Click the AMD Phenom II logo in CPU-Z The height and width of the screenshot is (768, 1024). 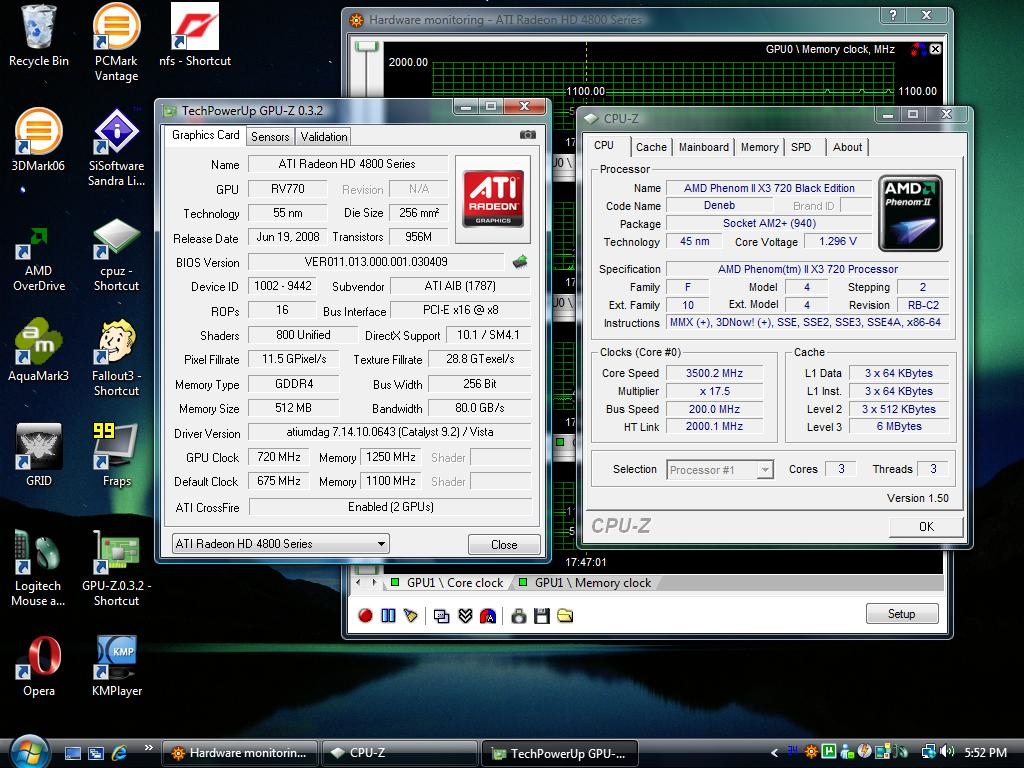[x=910, y=213]
